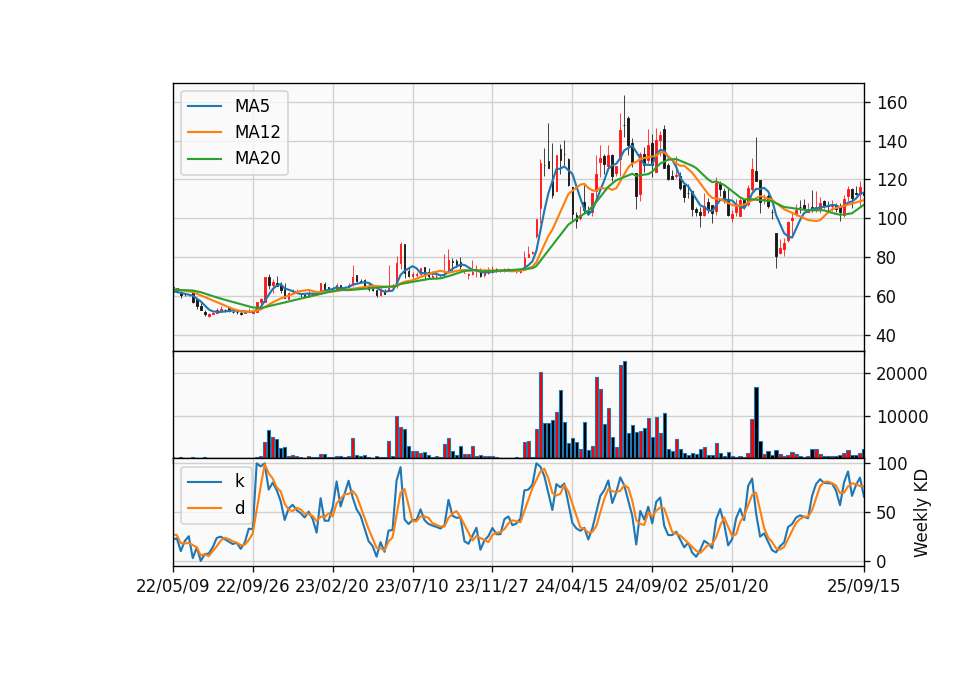The height and width of the screenshot is (690, 960).
Task: Click the price axis value 120
Action: (892, 180)
